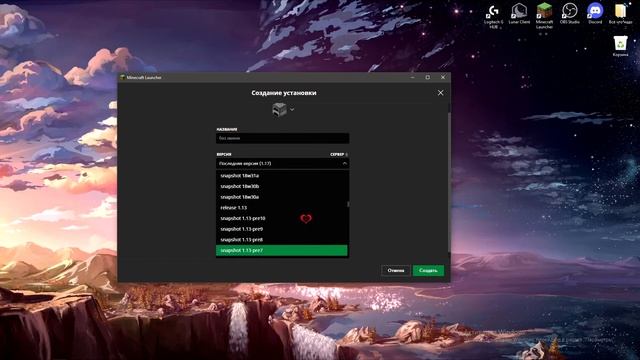
Task: Close the Minecraft Launcher window
Action: [443, 77]
